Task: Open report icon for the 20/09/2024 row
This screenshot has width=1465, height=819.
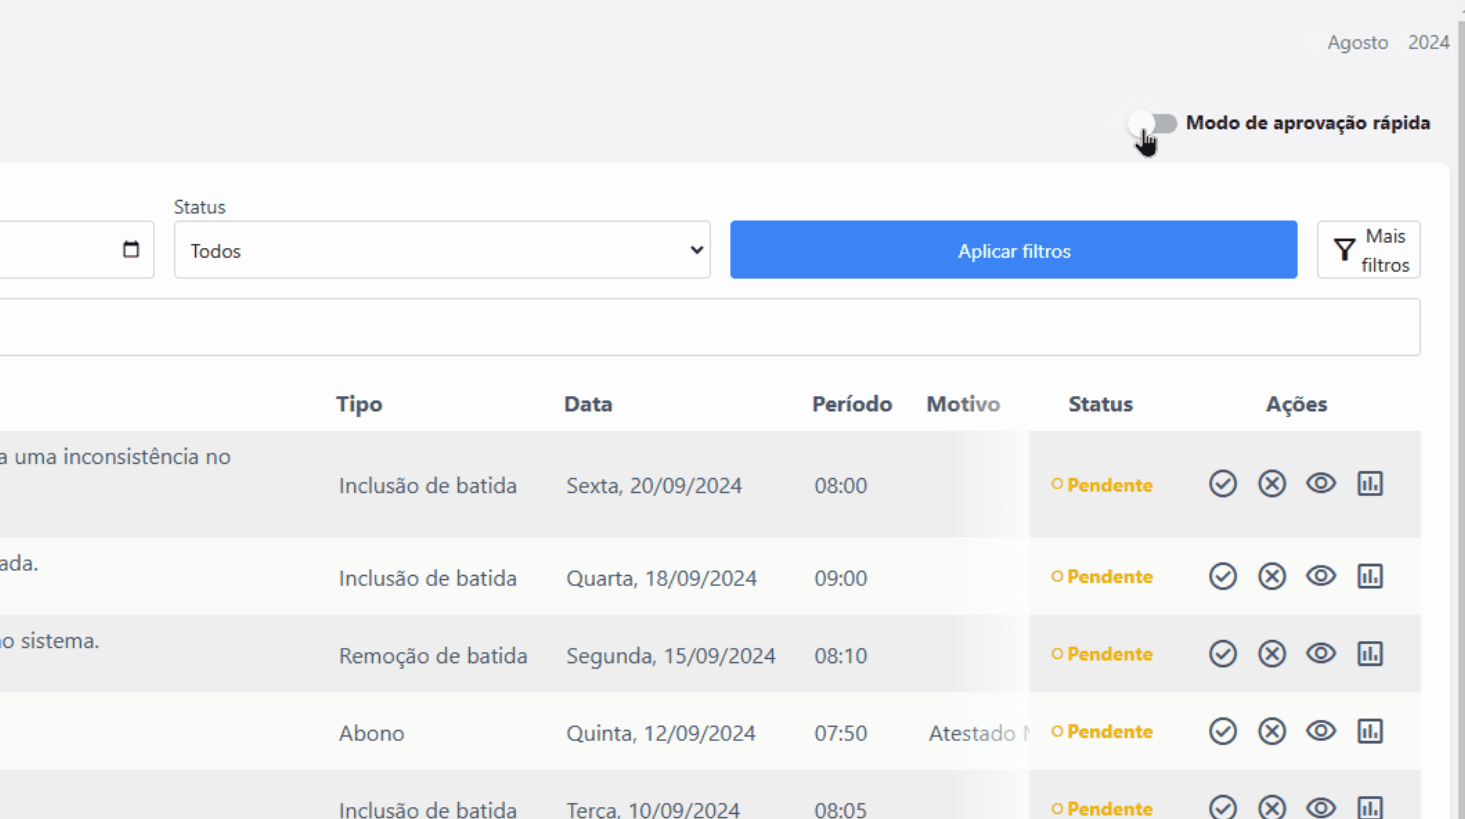Action: [x=1369, y=484]
